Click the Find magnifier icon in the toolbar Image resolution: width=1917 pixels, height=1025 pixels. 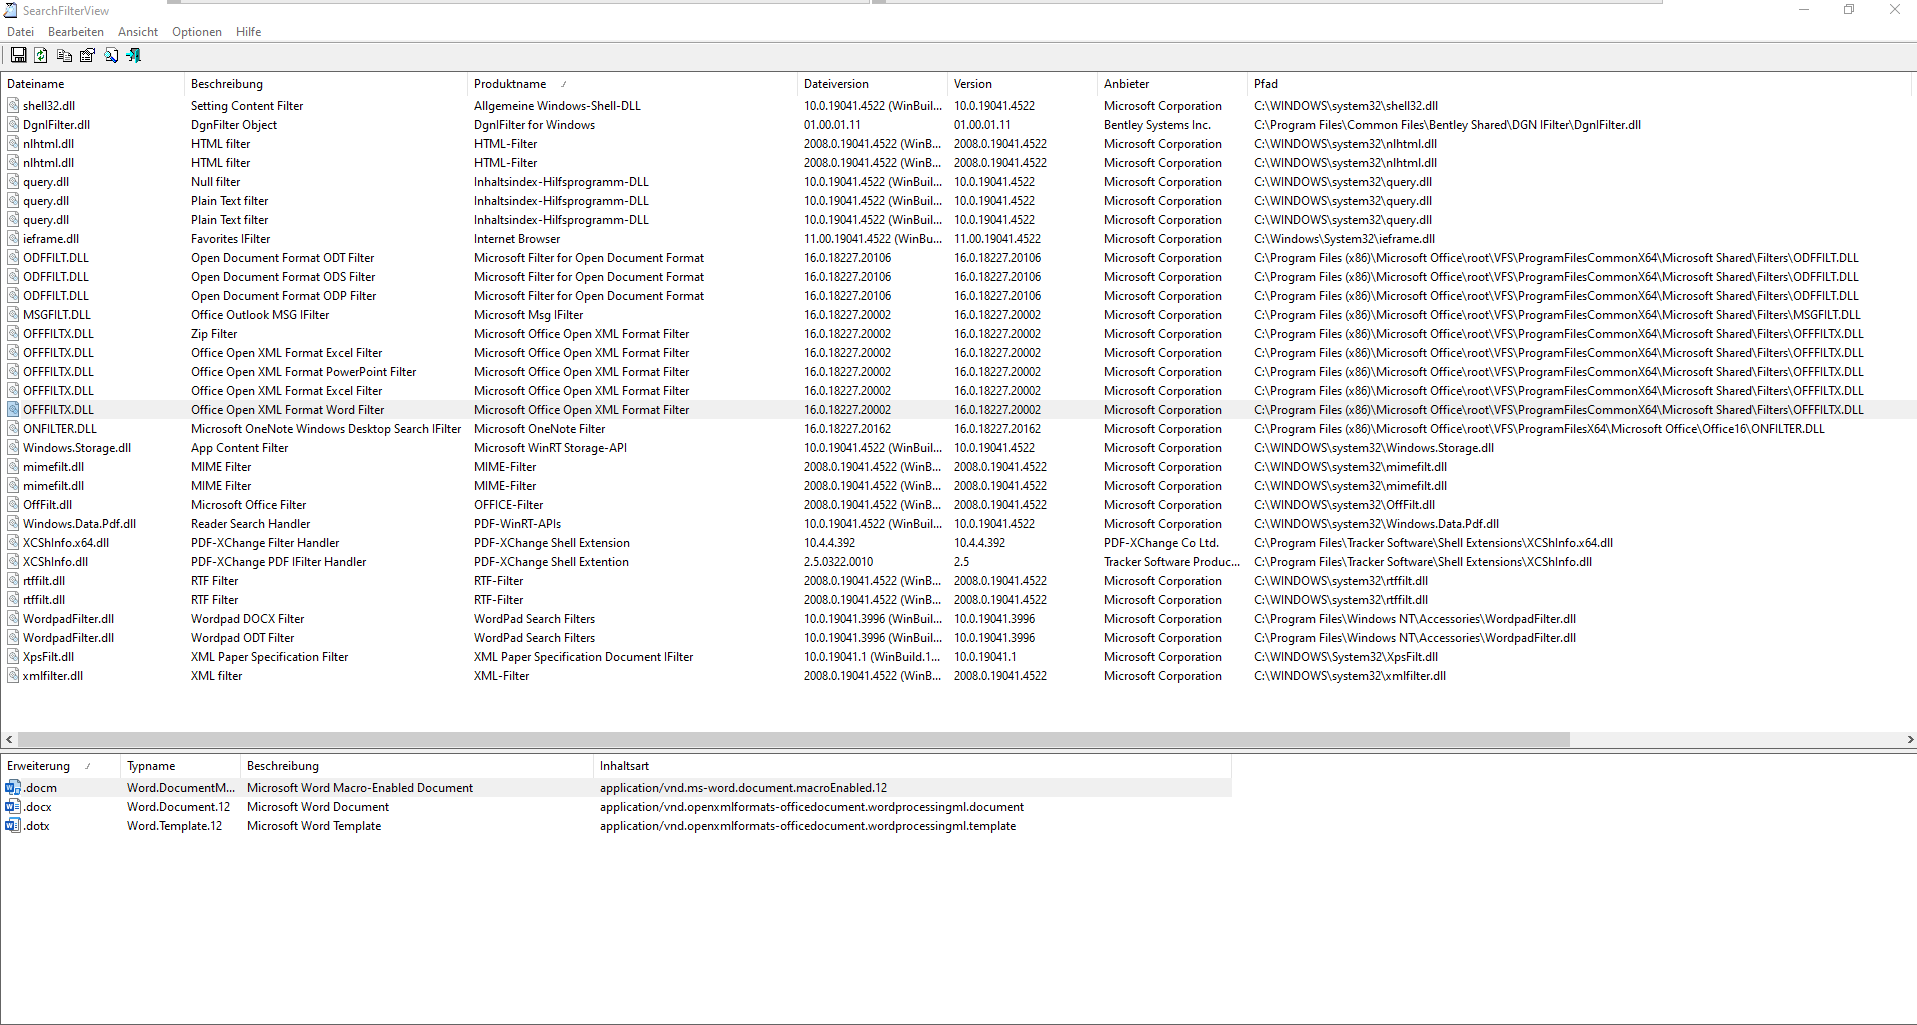[111, 56]
